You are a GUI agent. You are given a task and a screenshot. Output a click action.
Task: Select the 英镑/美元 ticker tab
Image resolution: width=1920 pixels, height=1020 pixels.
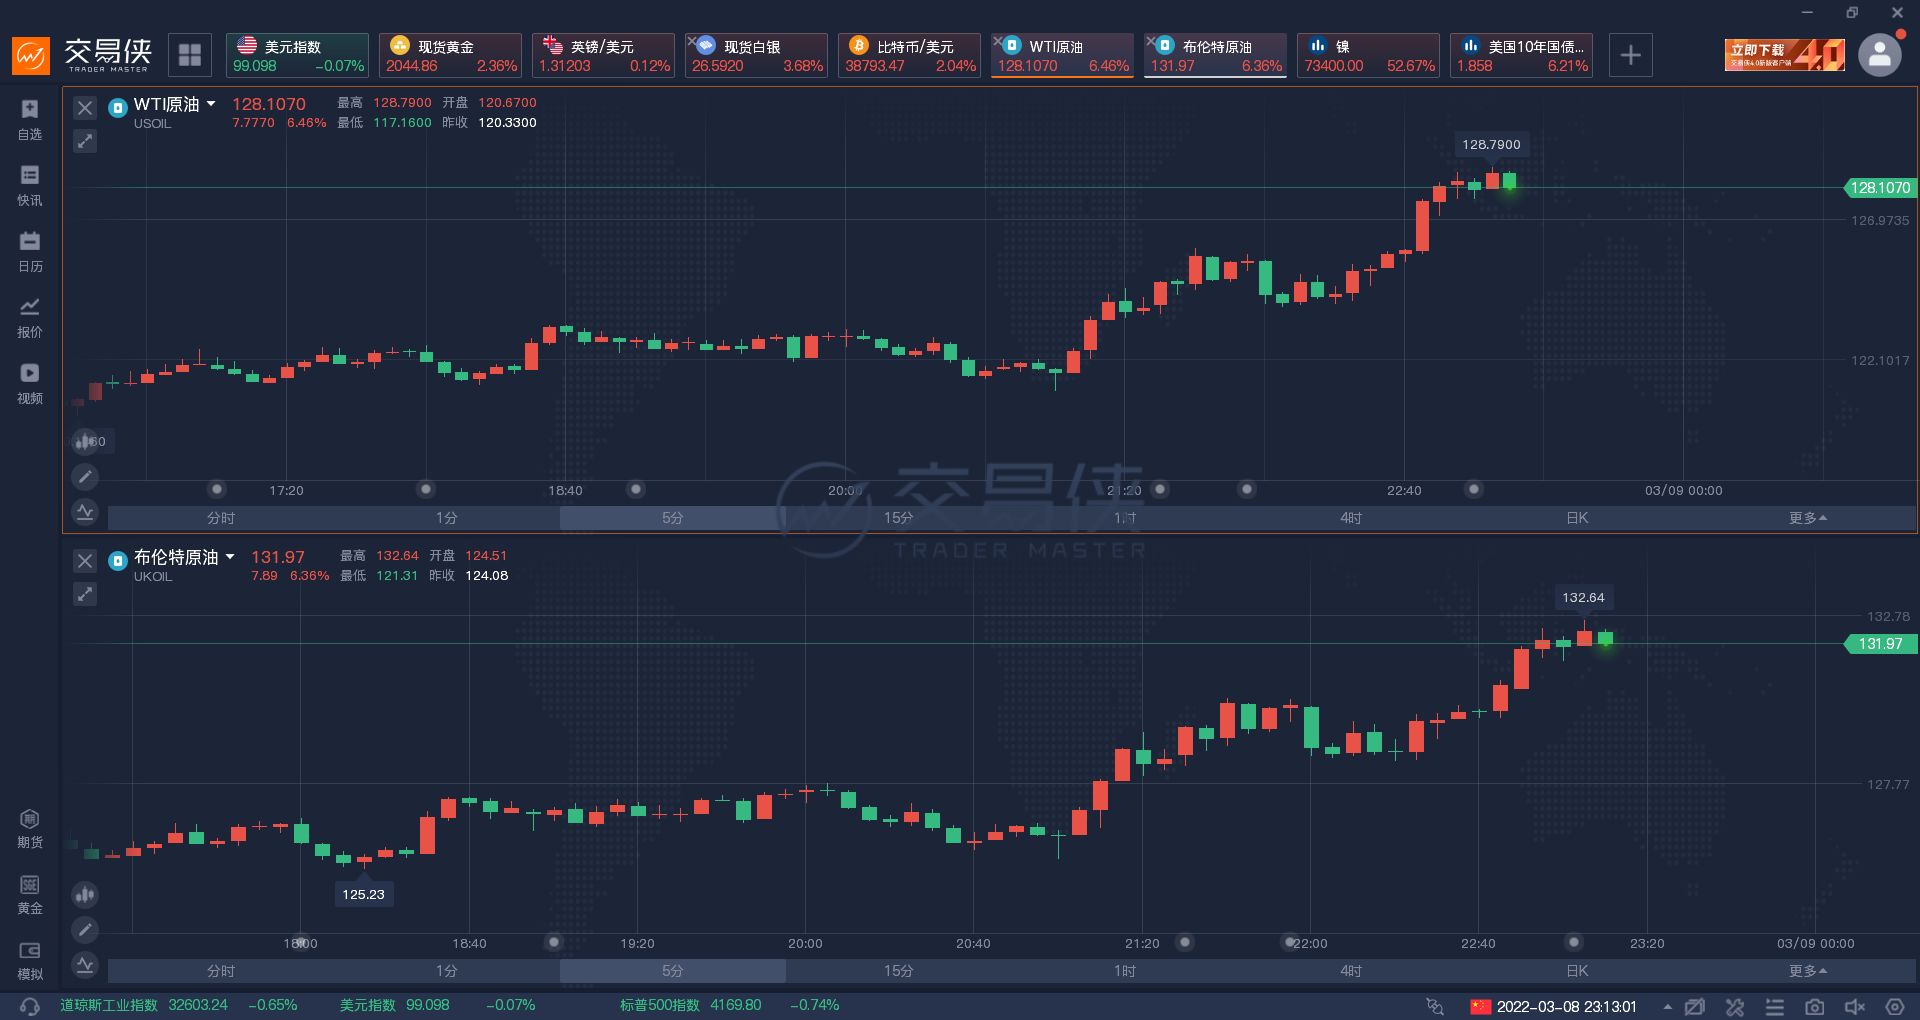coord(603,55)
